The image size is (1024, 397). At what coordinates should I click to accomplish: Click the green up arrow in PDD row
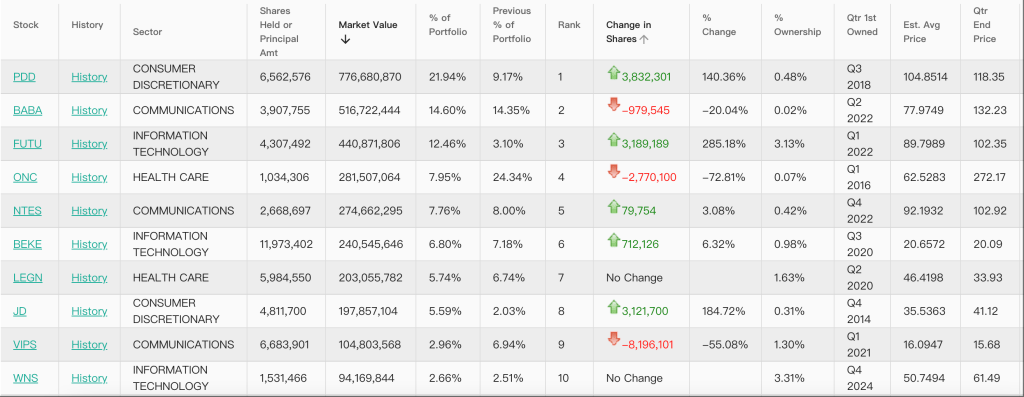click(613, 73)
